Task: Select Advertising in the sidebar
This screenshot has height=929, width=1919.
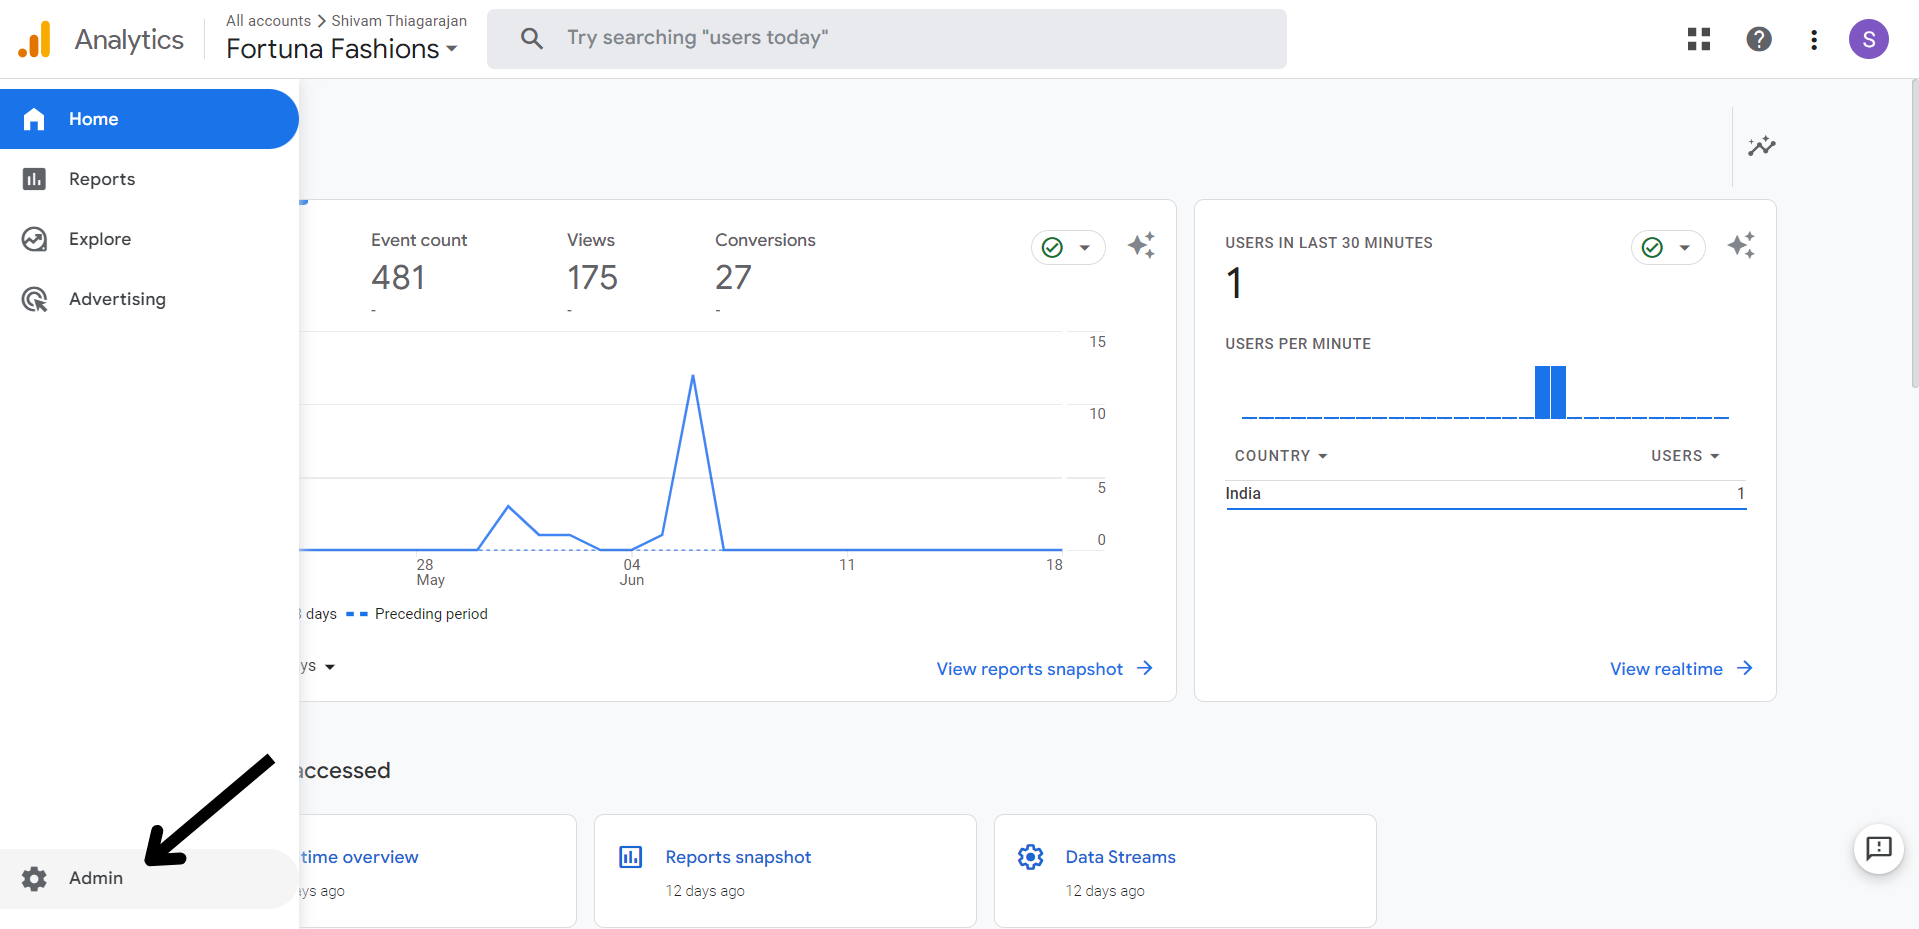Action: click(117, 299)
